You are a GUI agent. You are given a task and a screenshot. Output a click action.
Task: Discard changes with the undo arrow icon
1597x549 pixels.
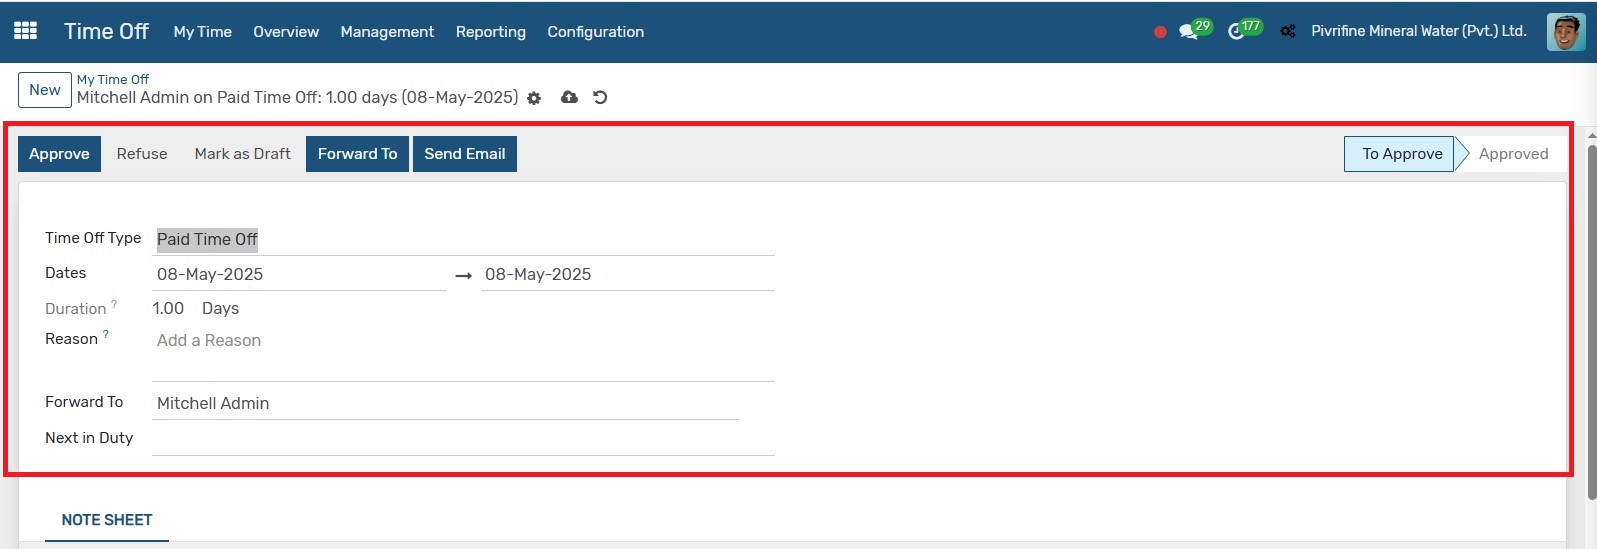click(600, 97)
